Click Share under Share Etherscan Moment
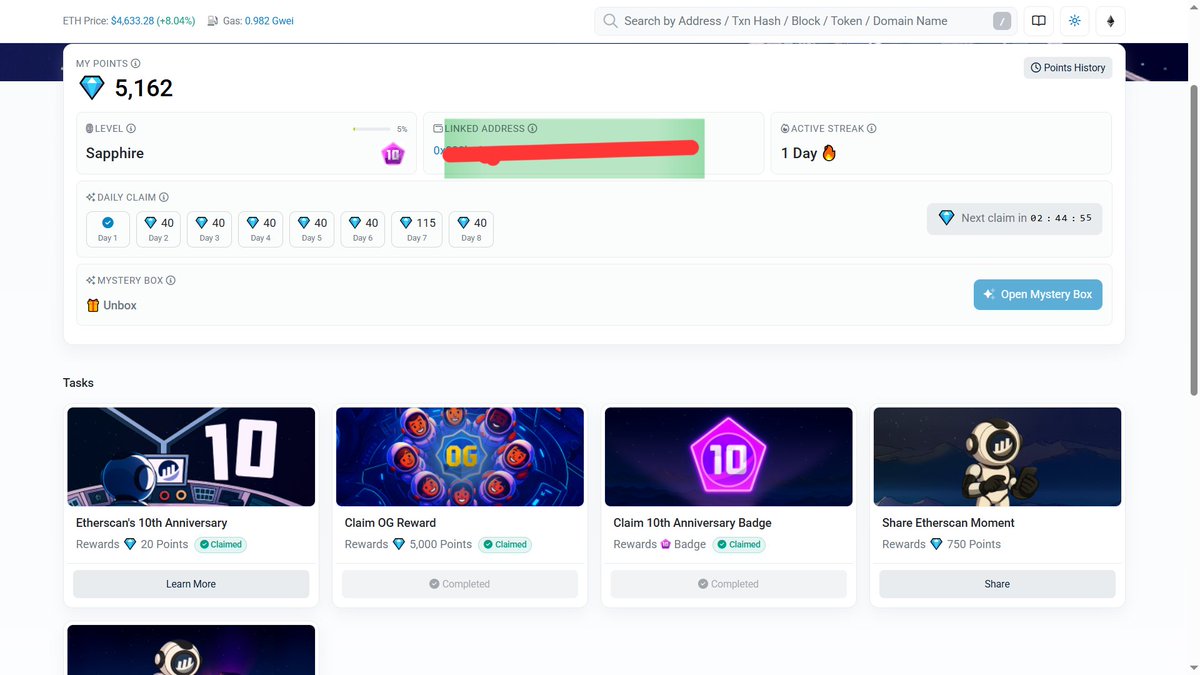The width and height of the screenshot is (1200, 675). (997, 584)
